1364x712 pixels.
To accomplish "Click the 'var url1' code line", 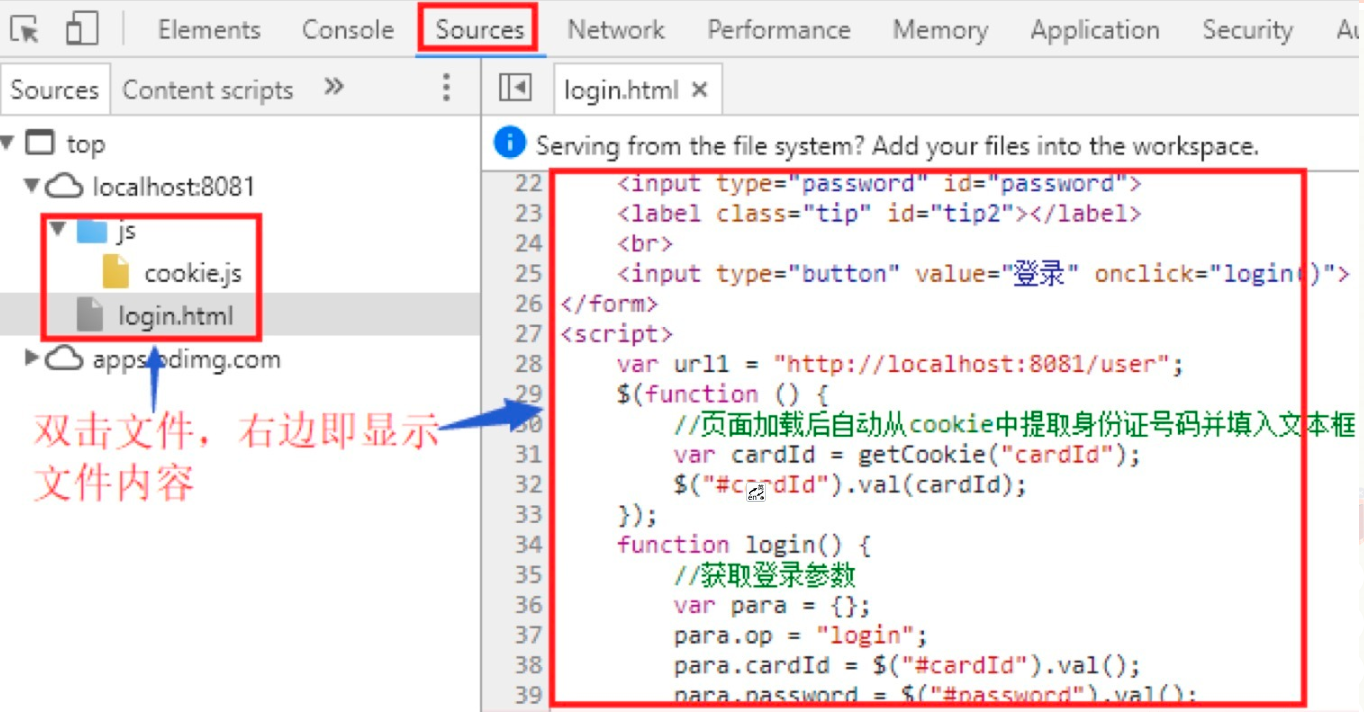I will (900, 364).
